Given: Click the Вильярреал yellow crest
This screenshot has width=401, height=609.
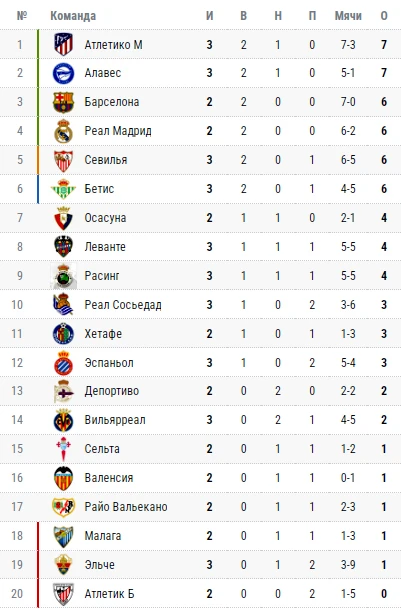Looking at the screenshot, I should coord(63,420).
